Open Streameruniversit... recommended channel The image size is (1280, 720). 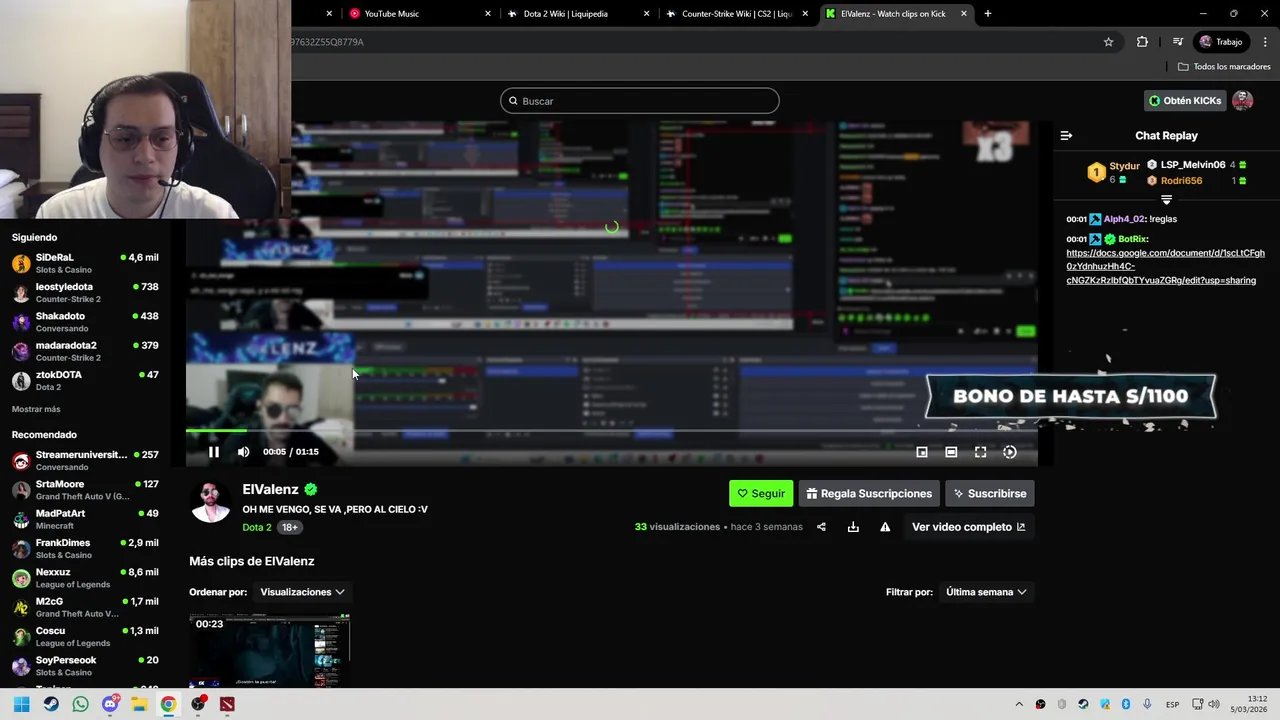click(x=85, y=460)
